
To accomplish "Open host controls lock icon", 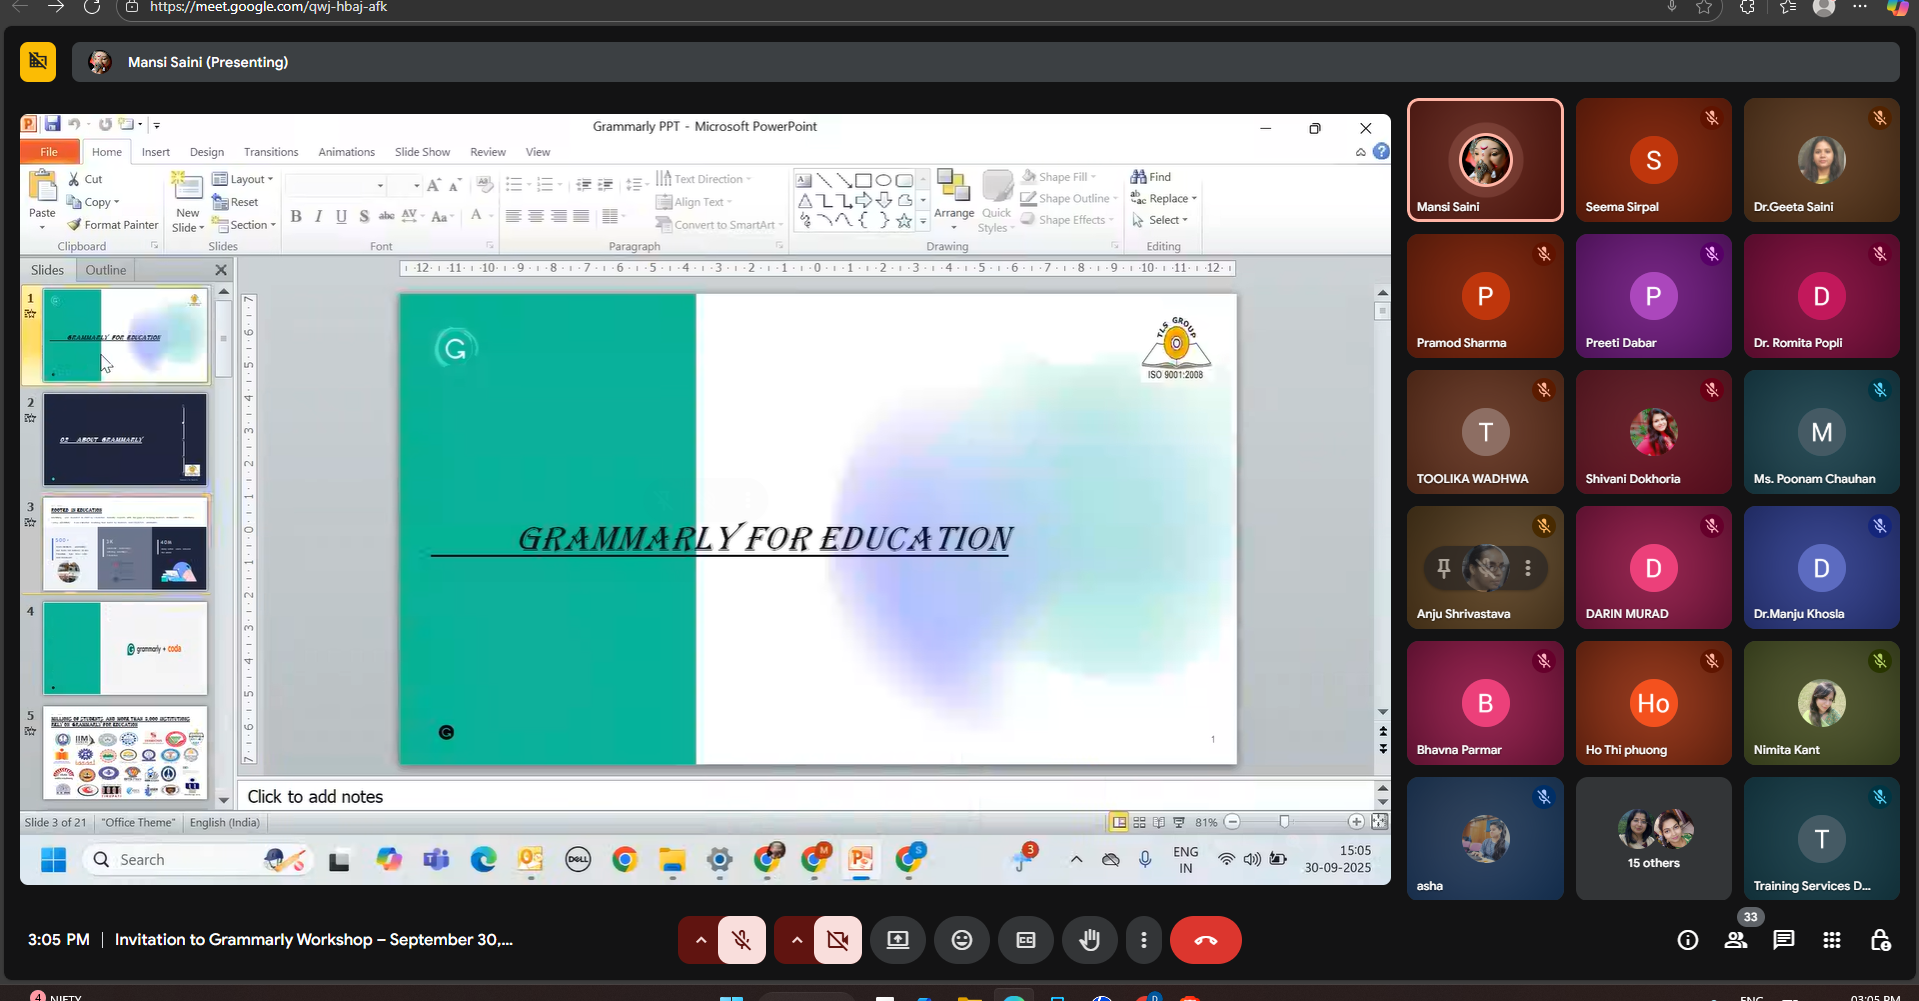I will (x=1879, y=940).
